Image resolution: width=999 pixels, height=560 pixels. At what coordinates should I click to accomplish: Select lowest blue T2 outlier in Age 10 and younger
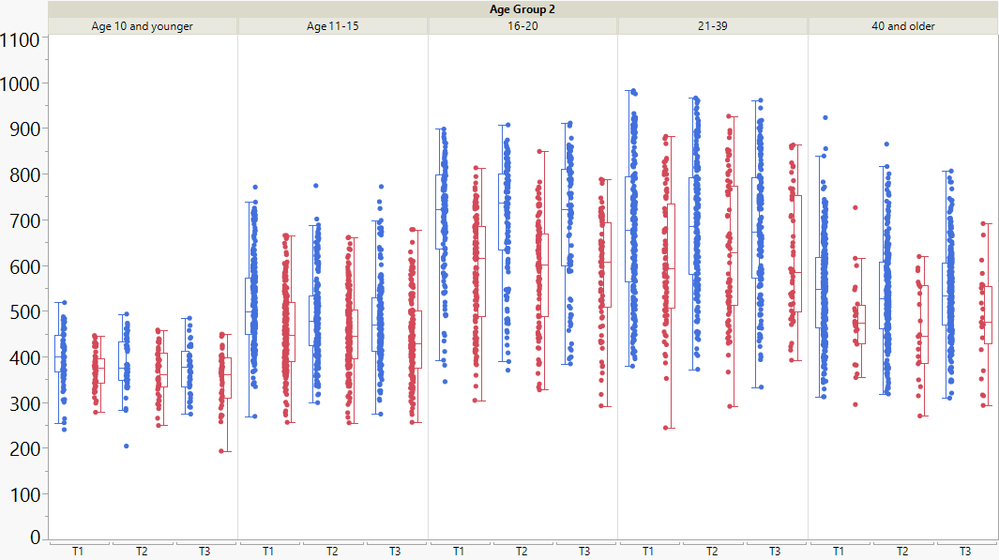coord(126,446)
